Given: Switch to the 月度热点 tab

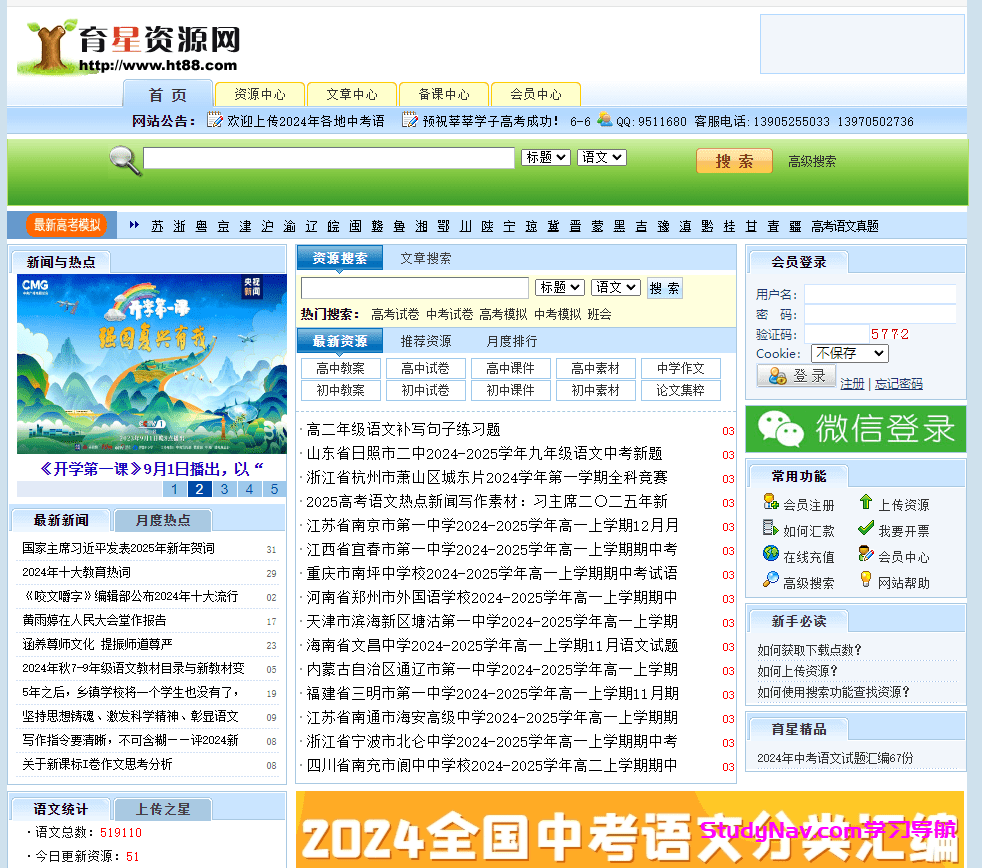Looking at the screenshot, I should pos(164,519).
